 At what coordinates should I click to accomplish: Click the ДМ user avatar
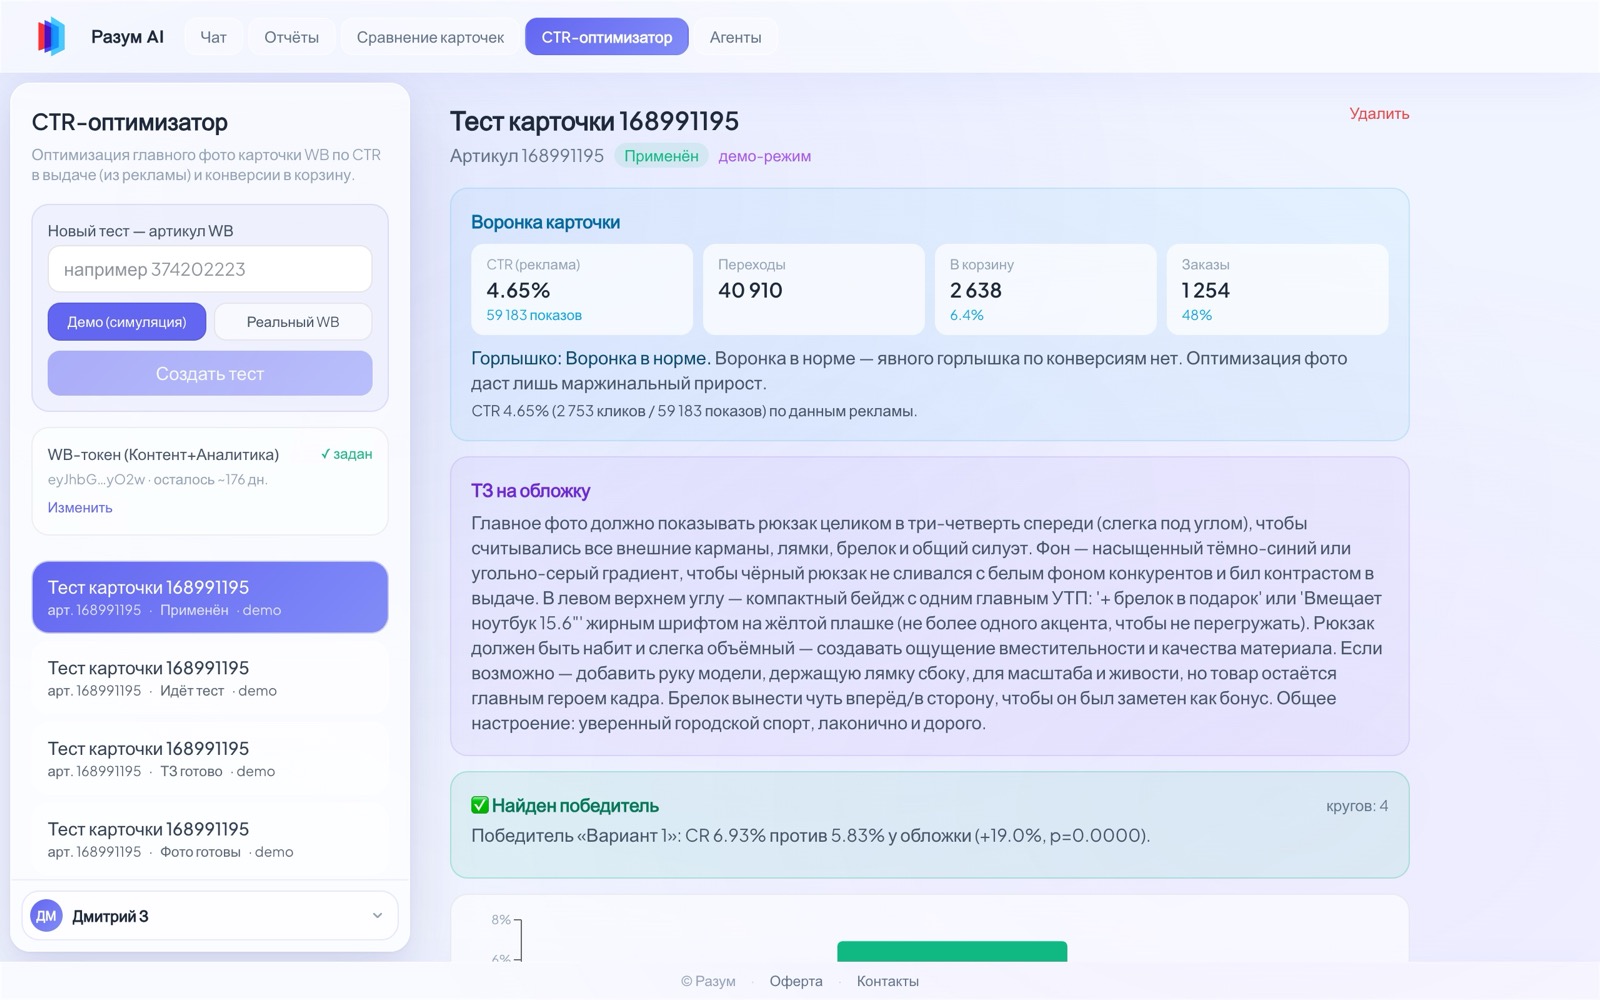coord(46,916)
